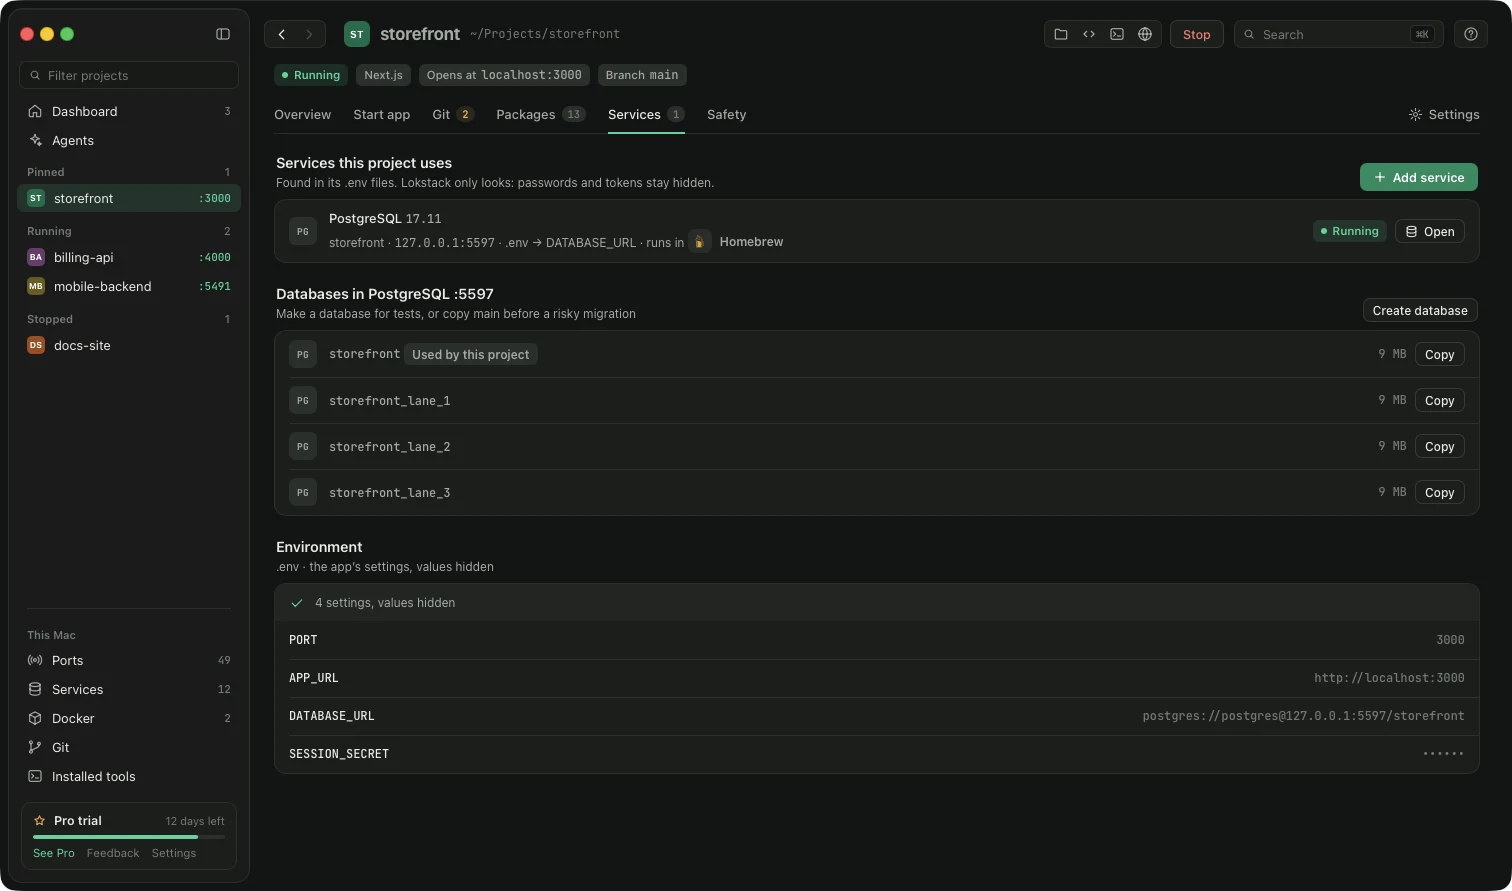Viewport: 1512px width, 891px height.
Task: Open the PostgreSQL service
Action: [1429, 231]
